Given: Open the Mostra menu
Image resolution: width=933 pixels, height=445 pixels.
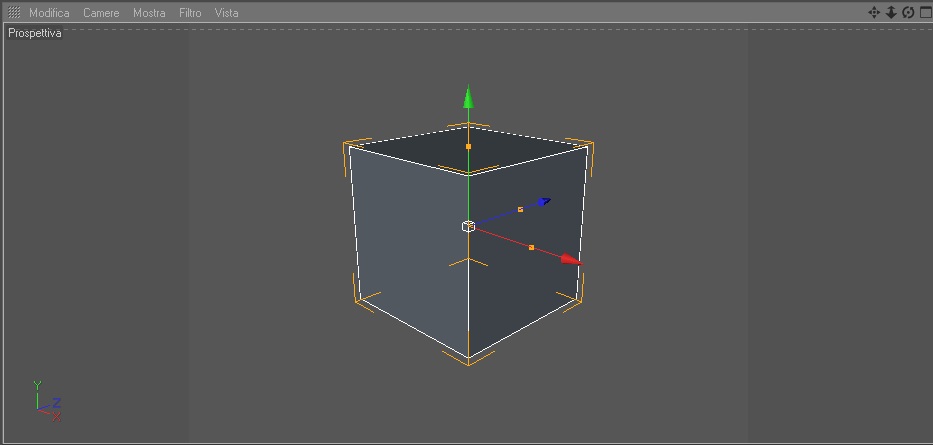Looking at the screenshot, I should (x=149, y=12).
